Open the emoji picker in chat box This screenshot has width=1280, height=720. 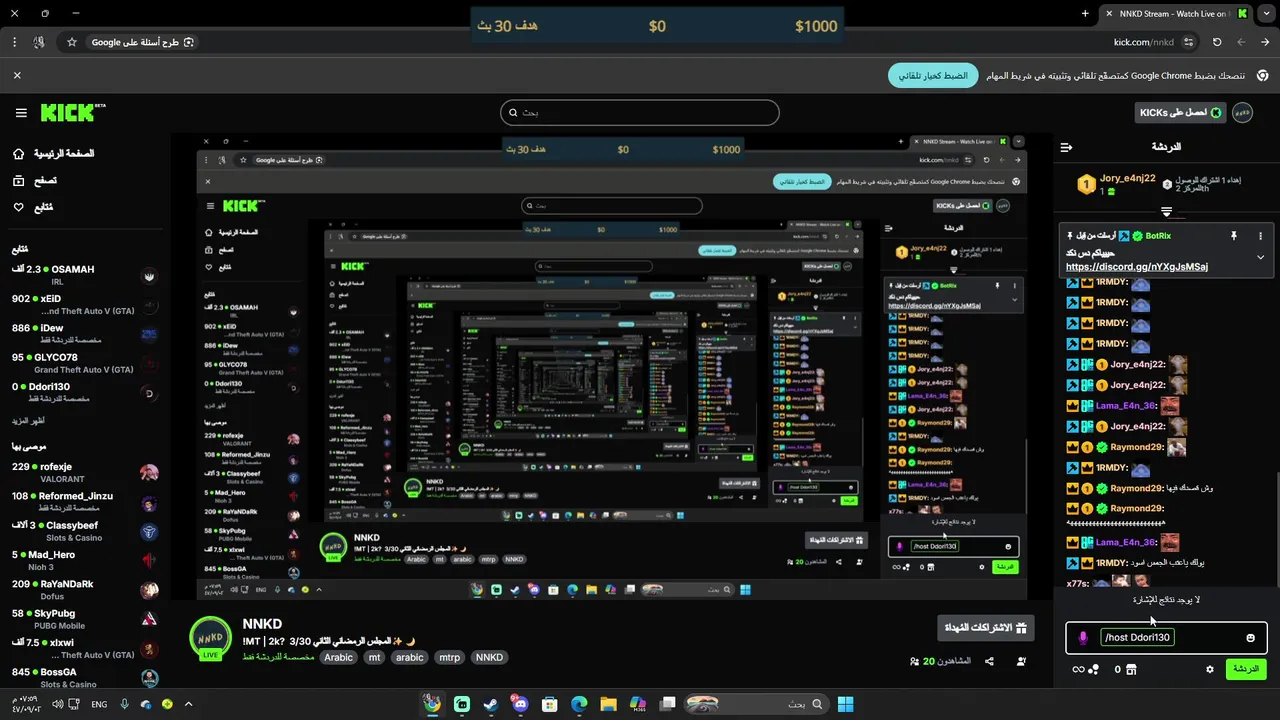(1250, 638)
